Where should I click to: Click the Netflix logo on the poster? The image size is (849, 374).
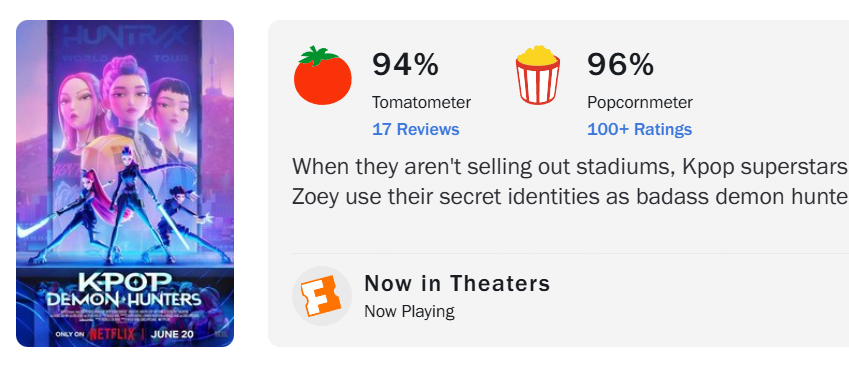111,333
